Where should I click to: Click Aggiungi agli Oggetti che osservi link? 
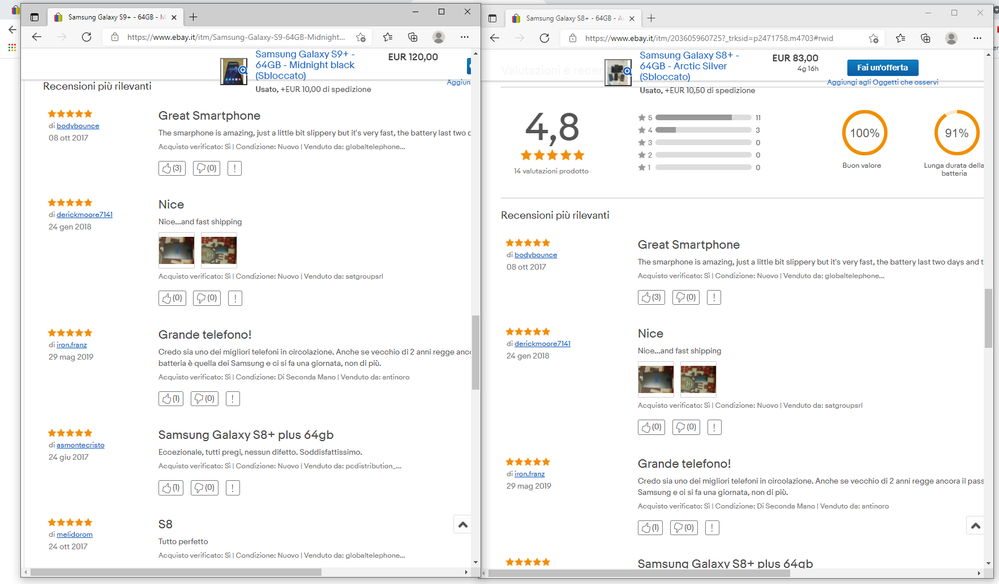[x=882, y=82]
